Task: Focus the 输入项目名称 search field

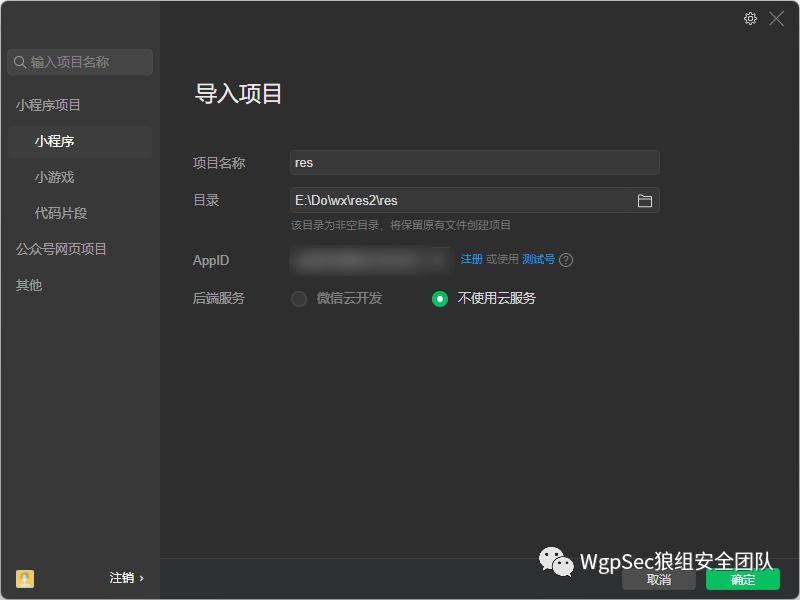Action: 80,62
